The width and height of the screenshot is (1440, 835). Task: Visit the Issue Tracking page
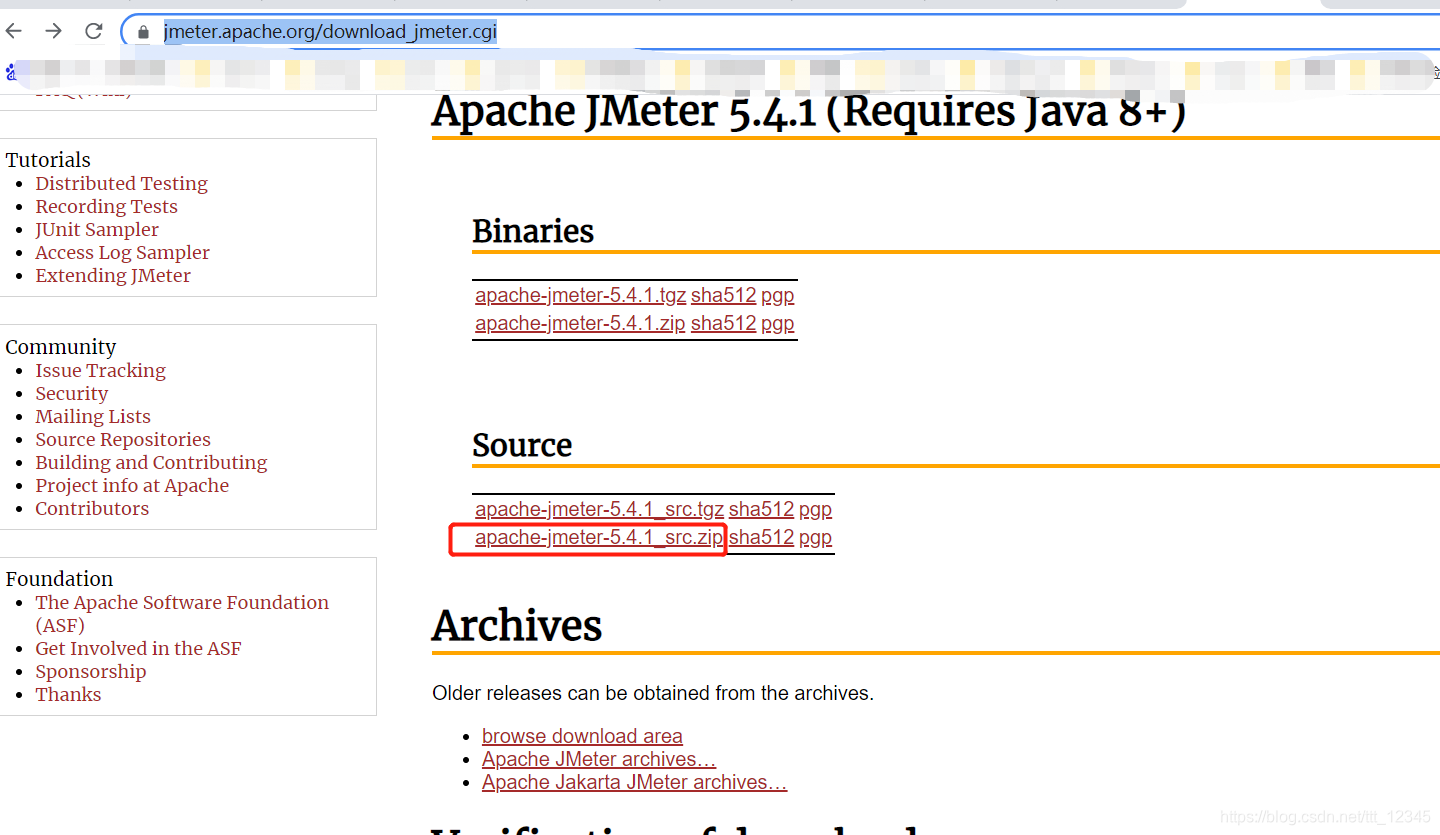coord(100,370)
